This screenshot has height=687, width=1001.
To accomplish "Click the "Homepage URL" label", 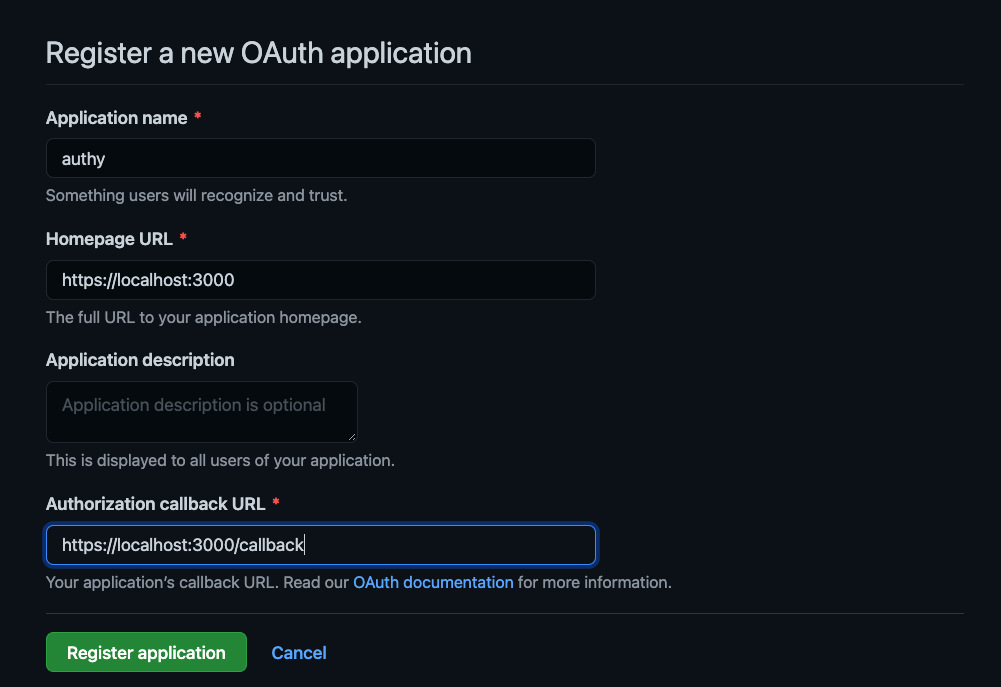I will (109, 239).
